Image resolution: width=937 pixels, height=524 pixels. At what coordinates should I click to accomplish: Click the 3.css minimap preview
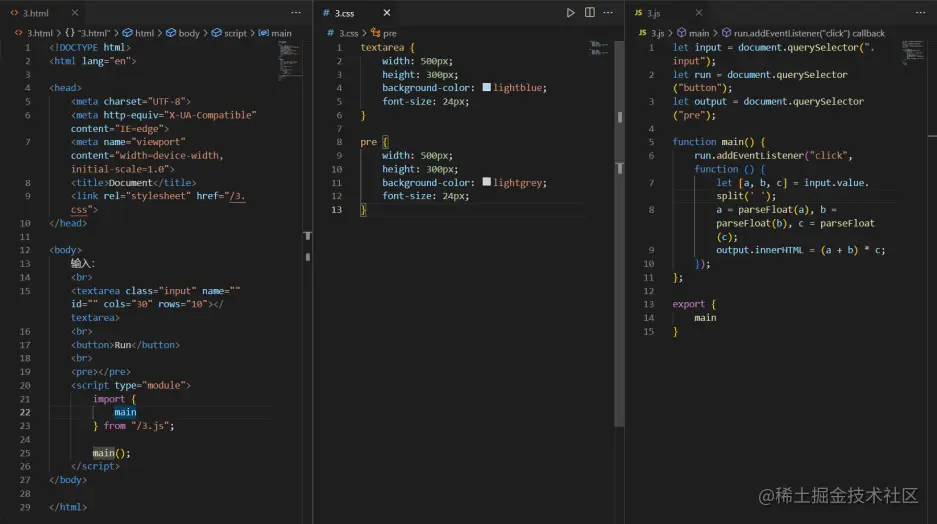click(x=599, y=48)
